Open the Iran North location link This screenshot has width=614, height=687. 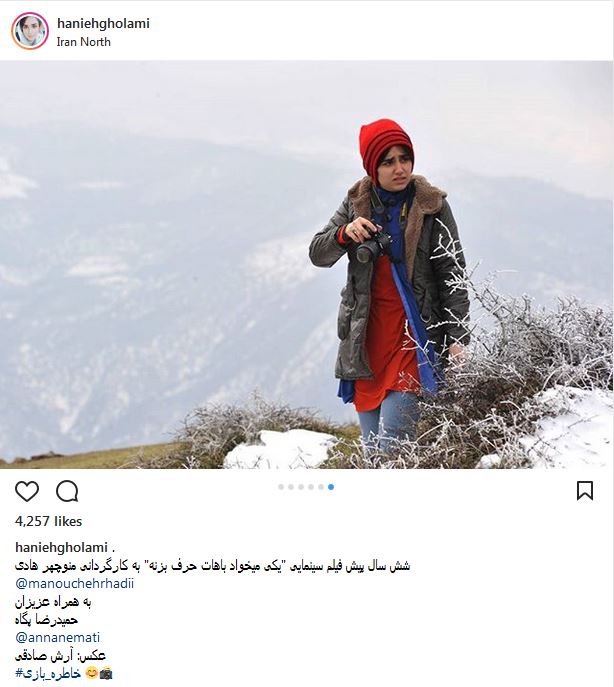(83, 42)
